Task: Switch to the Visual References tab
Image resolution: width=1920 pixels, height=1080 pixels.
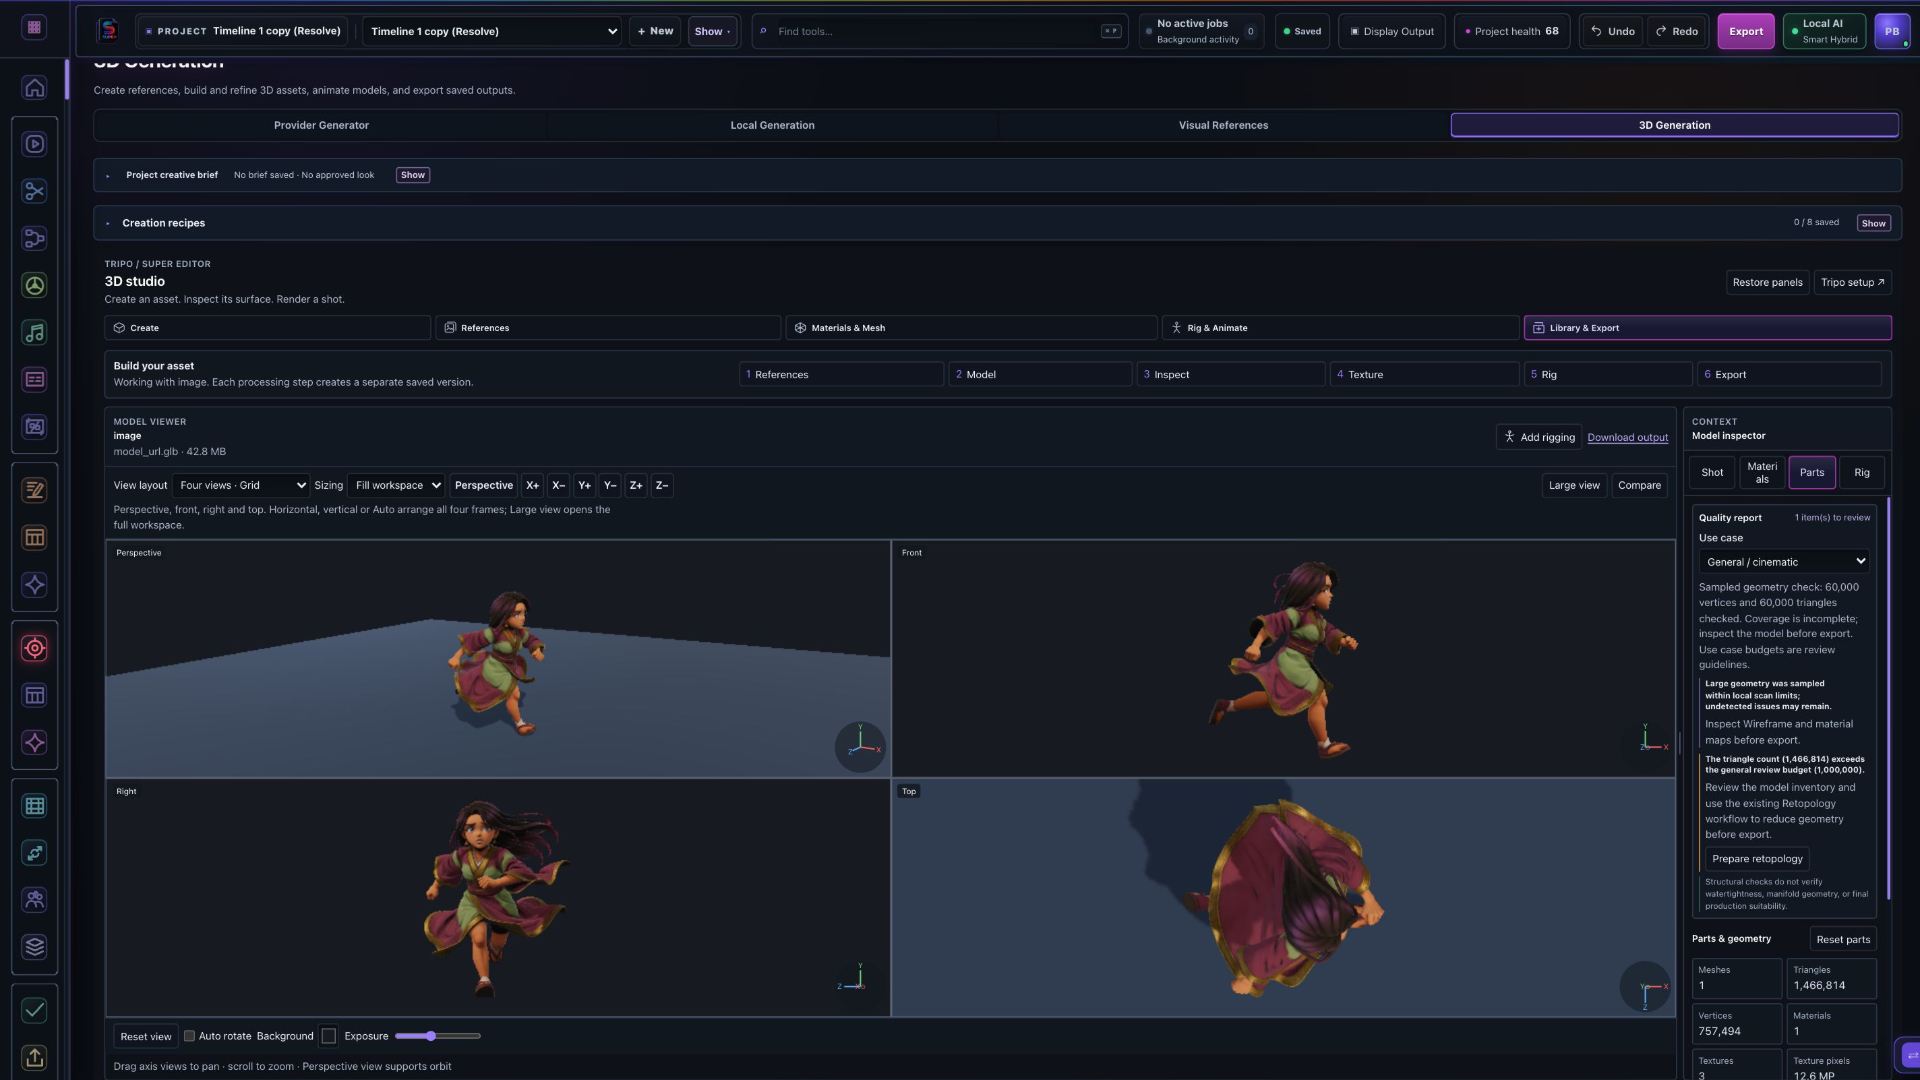Action: point(1223,125)
